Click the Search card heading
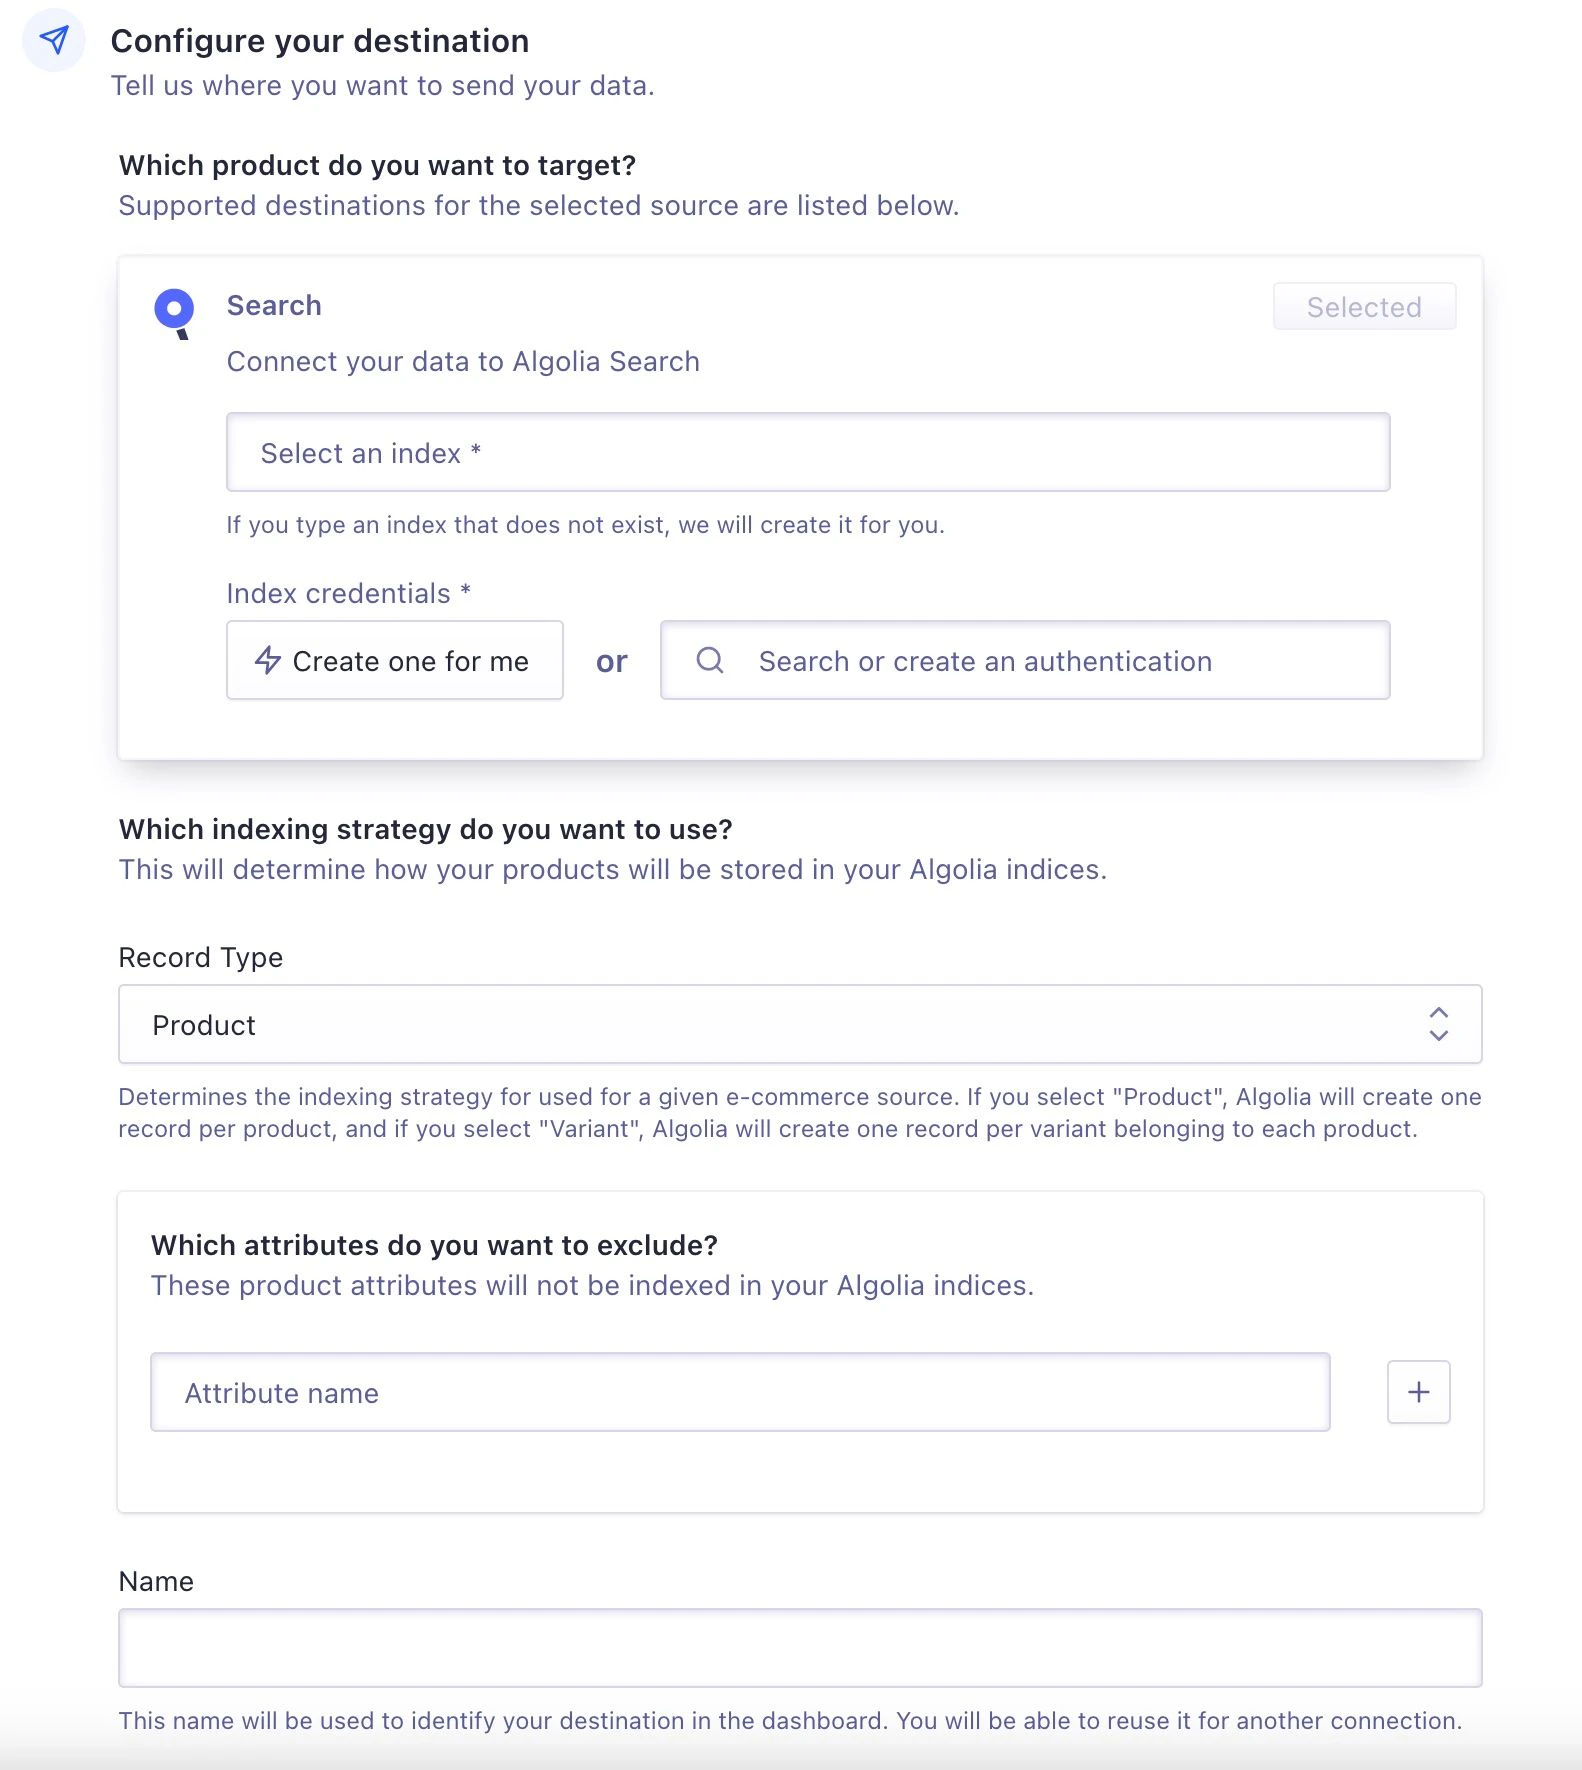This screenshot has width=1582, height=1770. [x=274, y=305]
